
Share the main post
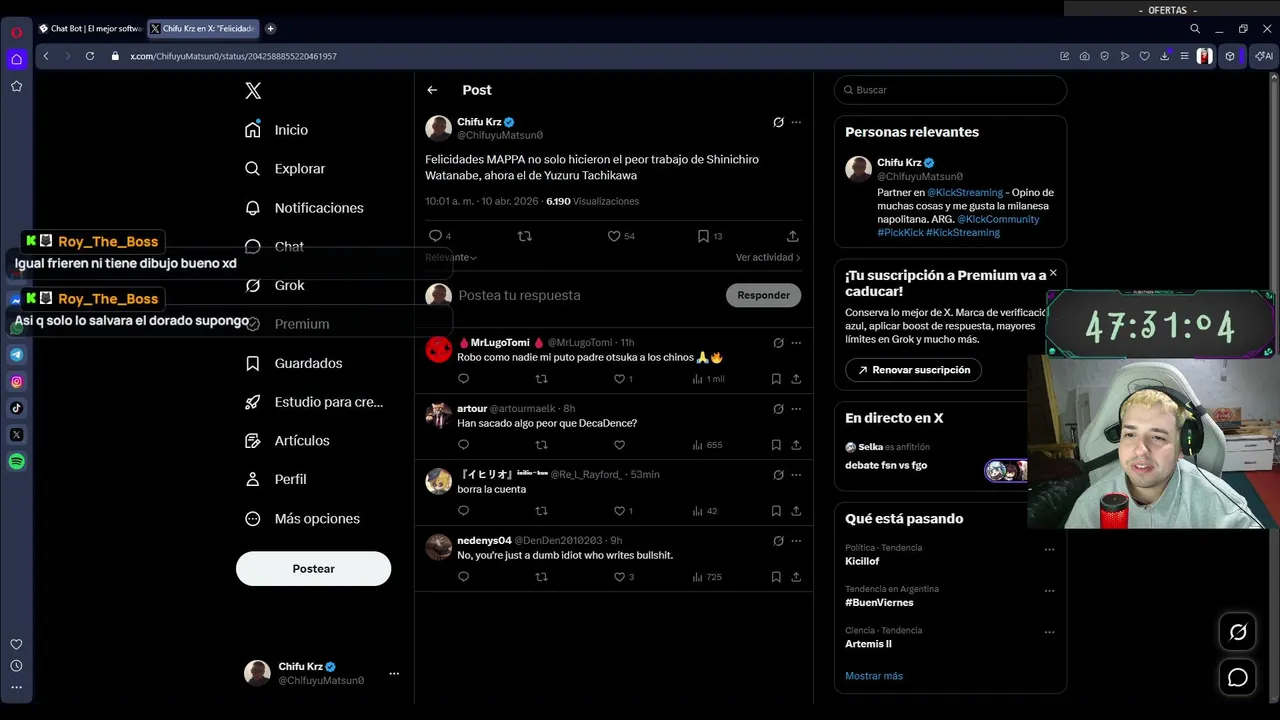[x=792, y=236]
